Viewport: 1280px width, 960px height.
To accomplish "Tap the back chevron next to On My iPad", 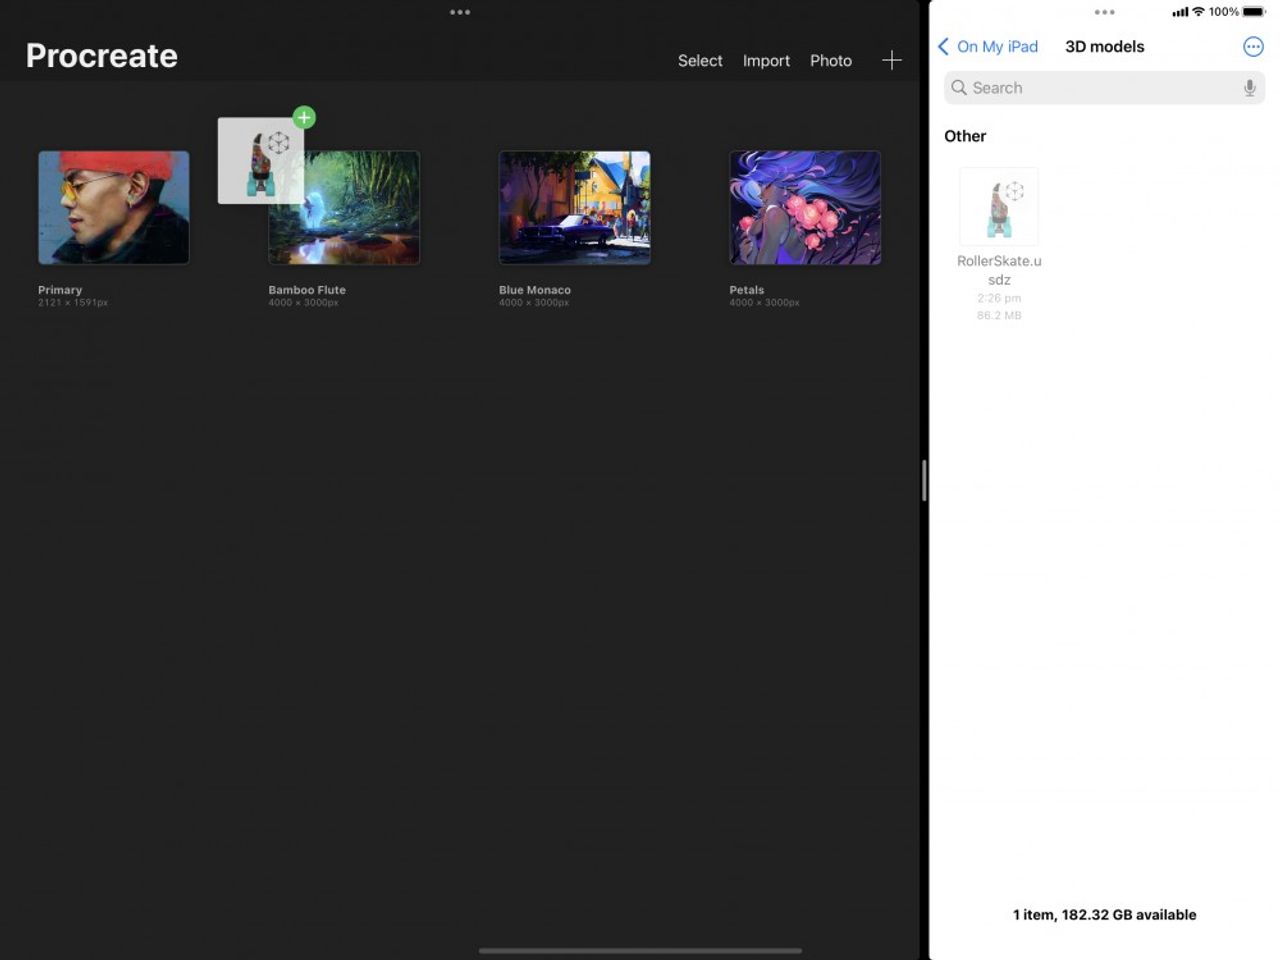I will [943, 46].
